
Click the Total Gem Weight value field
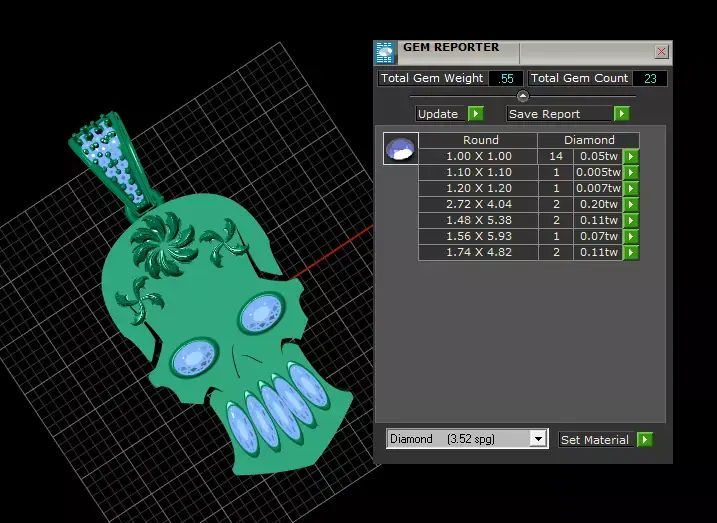[506, 79]
